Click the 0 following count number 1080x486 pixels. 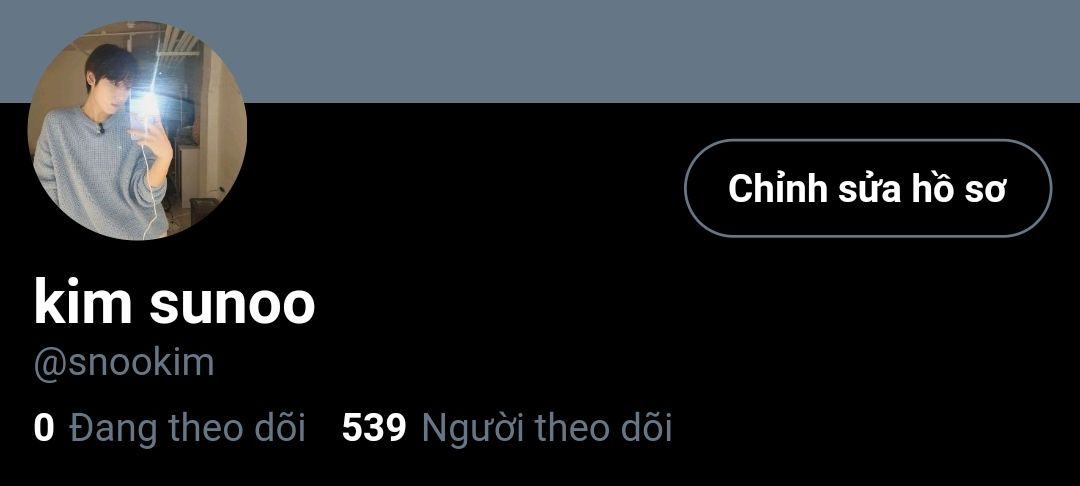pyautogui.click(x=43, y=427)
